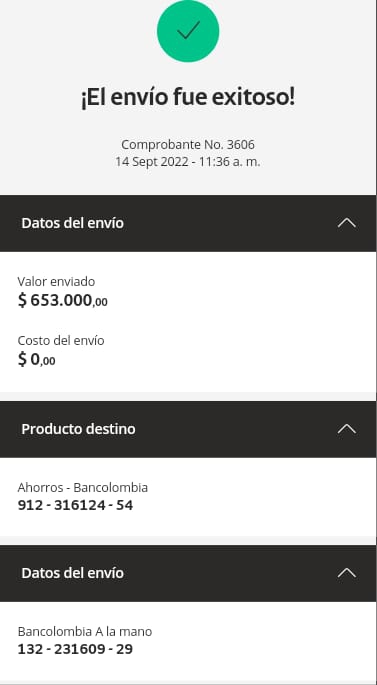Click the 14 Sept 2022 timestamp
The width and height of the screenshot is (377, 685).
188,162
